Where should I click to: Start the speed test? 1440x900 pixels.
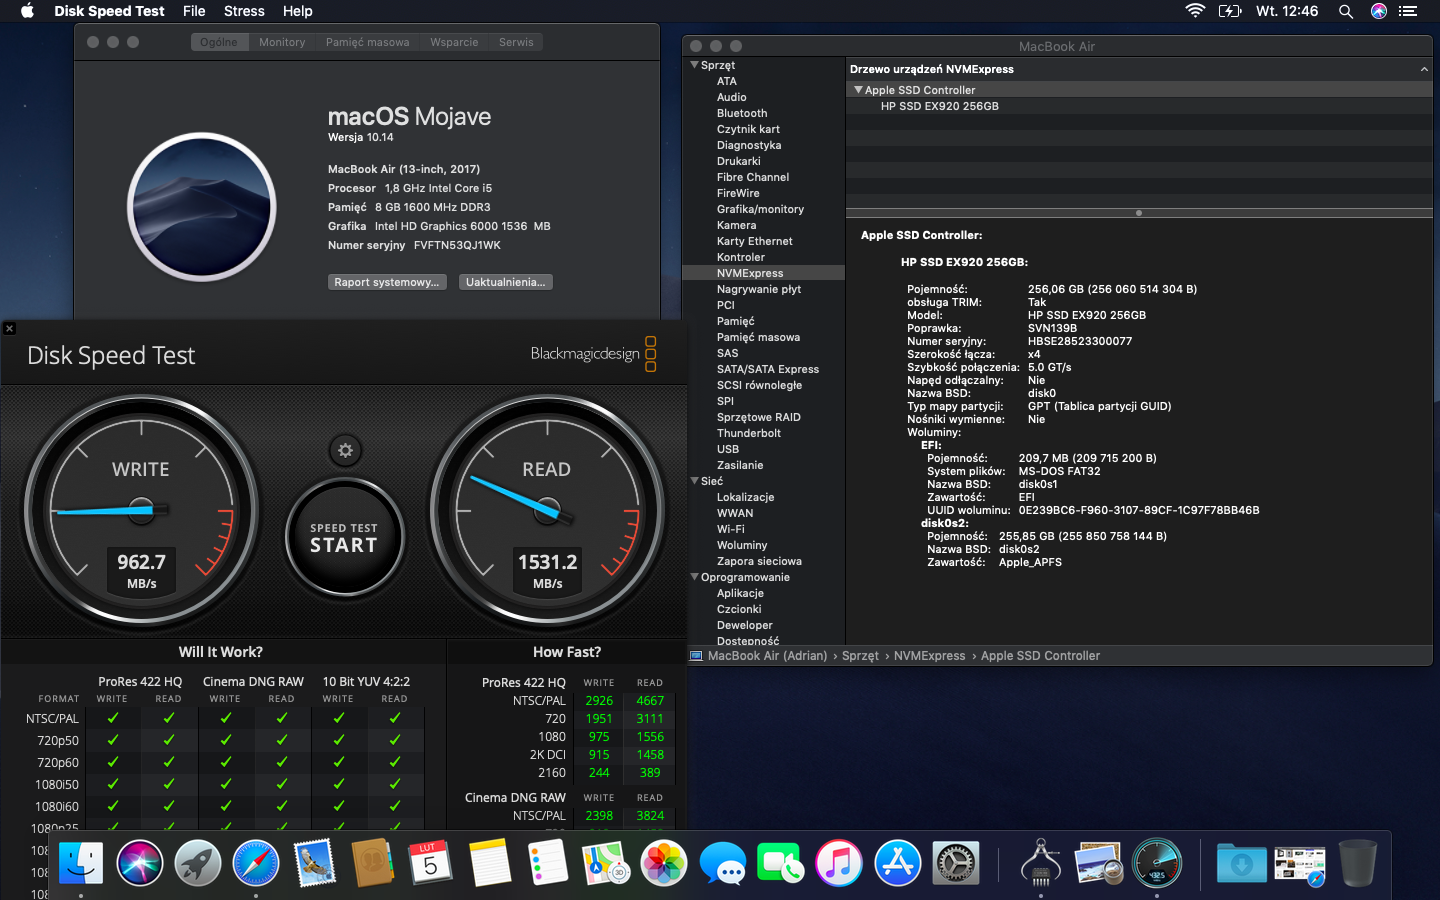pos(344,539)
